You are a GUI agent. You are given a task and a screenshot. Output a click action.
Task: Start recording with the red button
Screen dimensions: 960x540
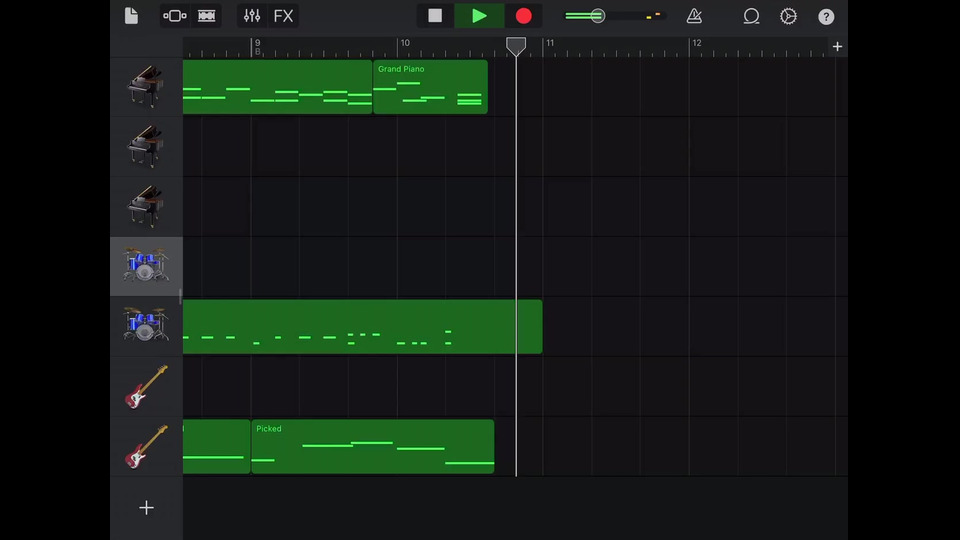(x=523, y=16)
